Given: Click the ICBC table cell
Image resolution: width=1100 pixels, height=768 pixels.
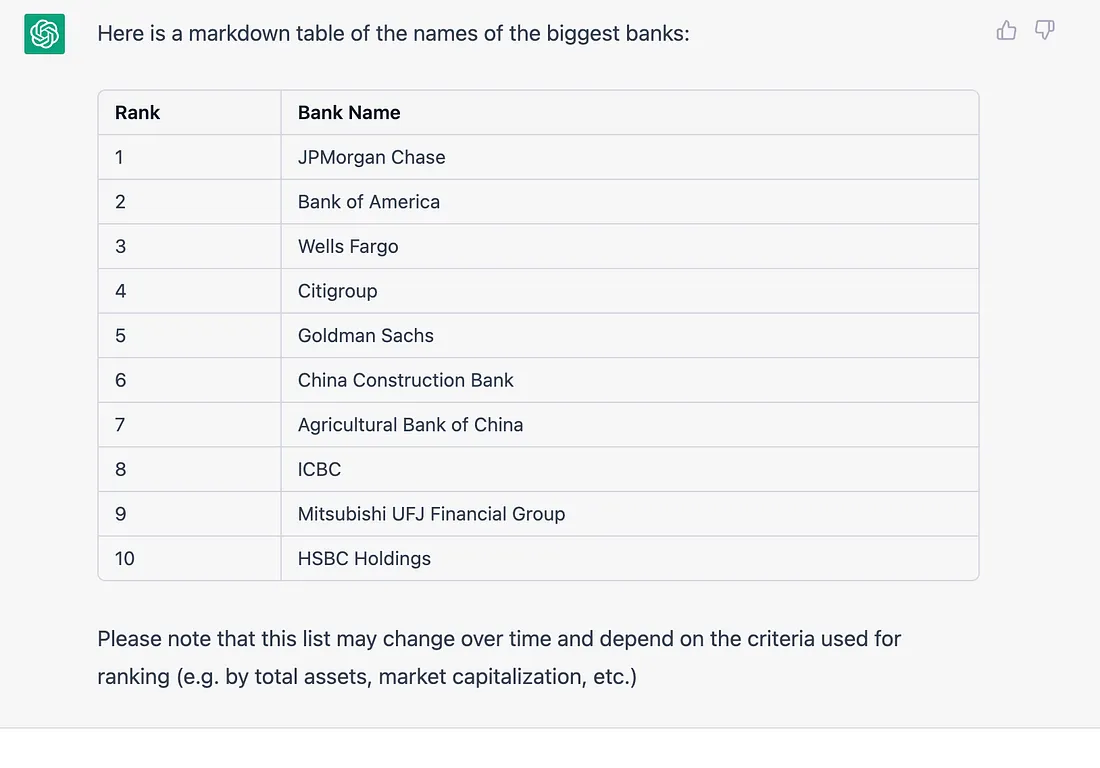Looking at the screenshot, I should (x=629, y=469).
